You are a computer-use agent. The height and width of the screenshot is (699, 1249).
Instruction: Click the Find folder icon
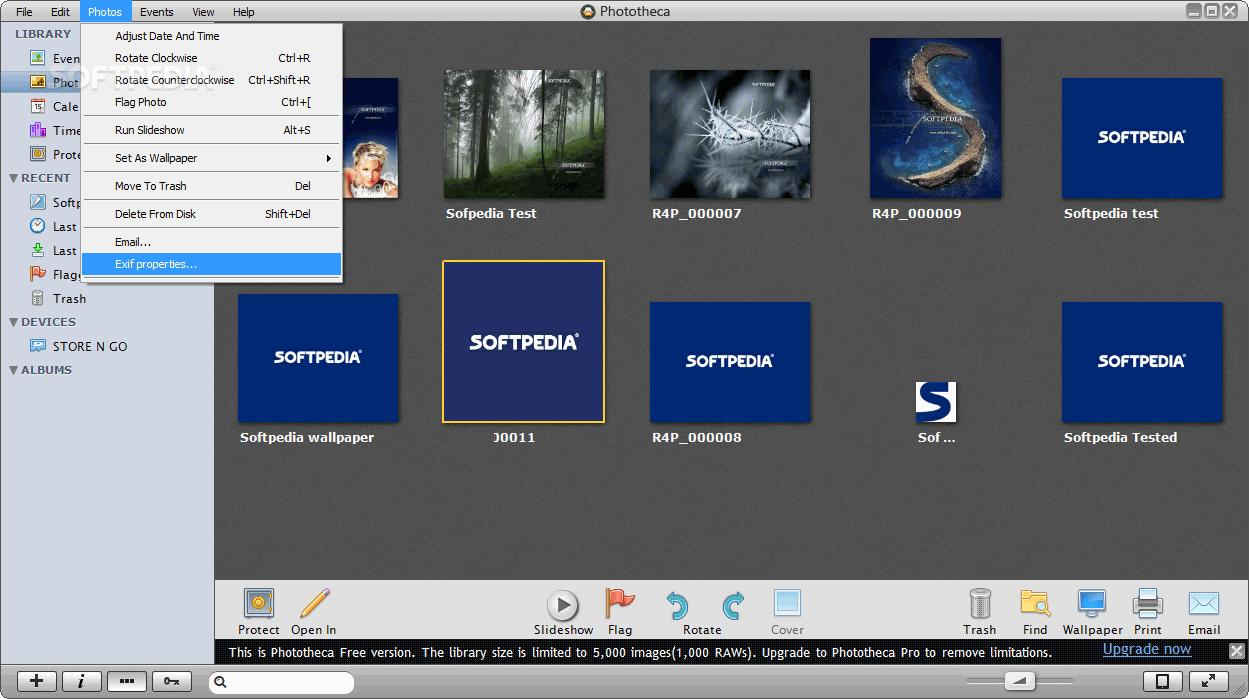pos(1035,603)
